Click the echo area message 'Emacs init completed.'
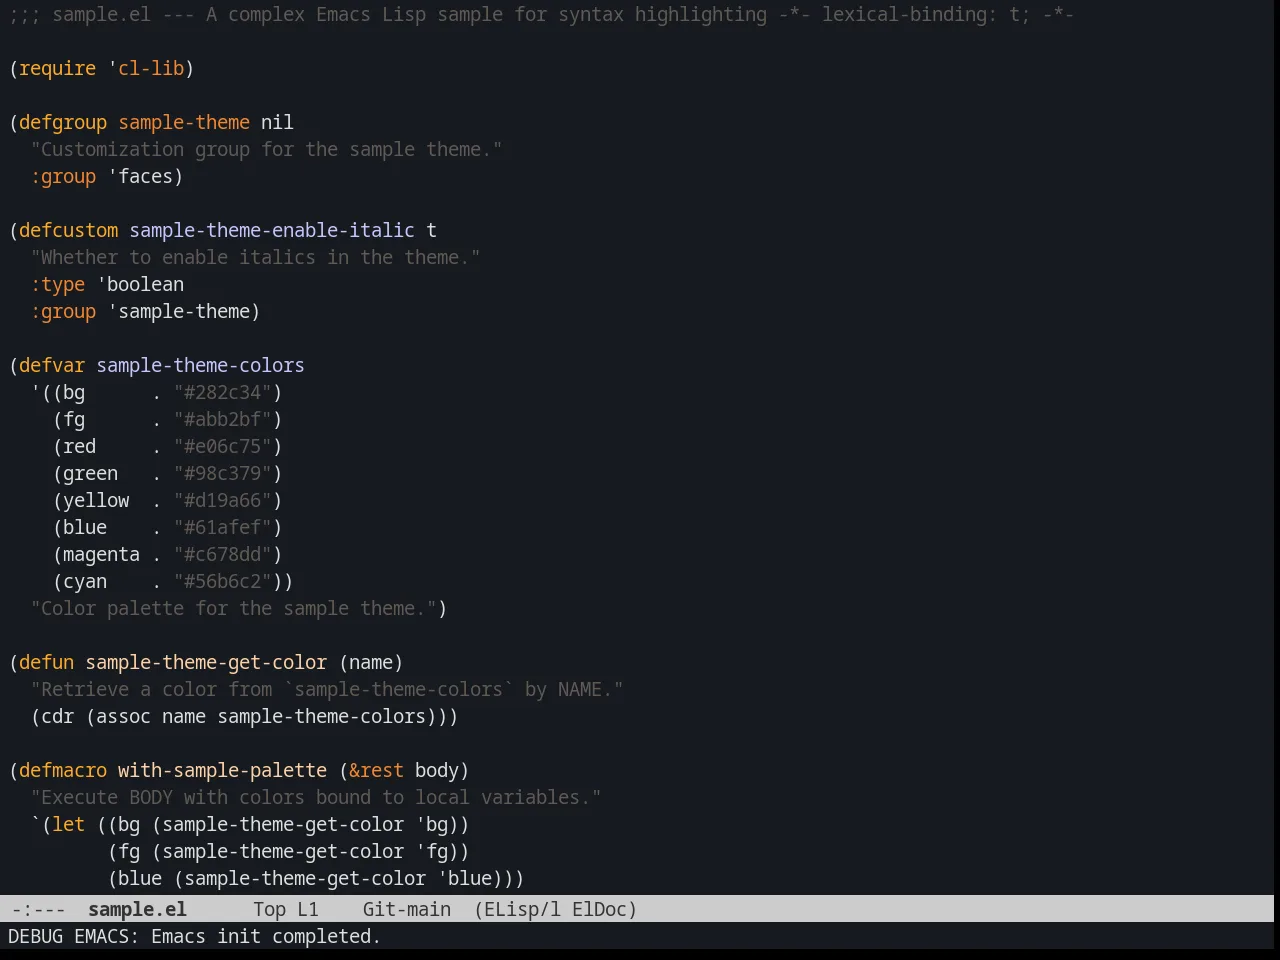1280x960 pixels. [266, 936]
